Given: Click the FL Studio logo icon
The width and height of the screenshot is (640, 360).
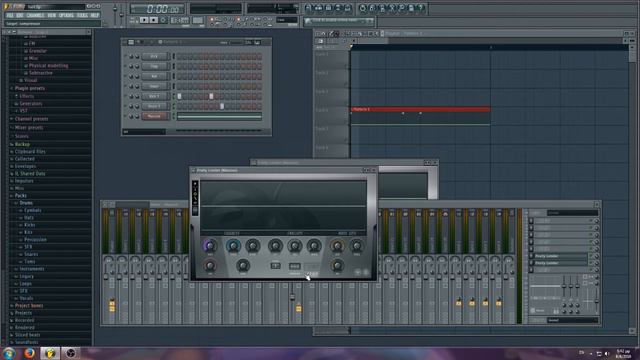Looking at the screenshot, I should click(x=7, y=6).
